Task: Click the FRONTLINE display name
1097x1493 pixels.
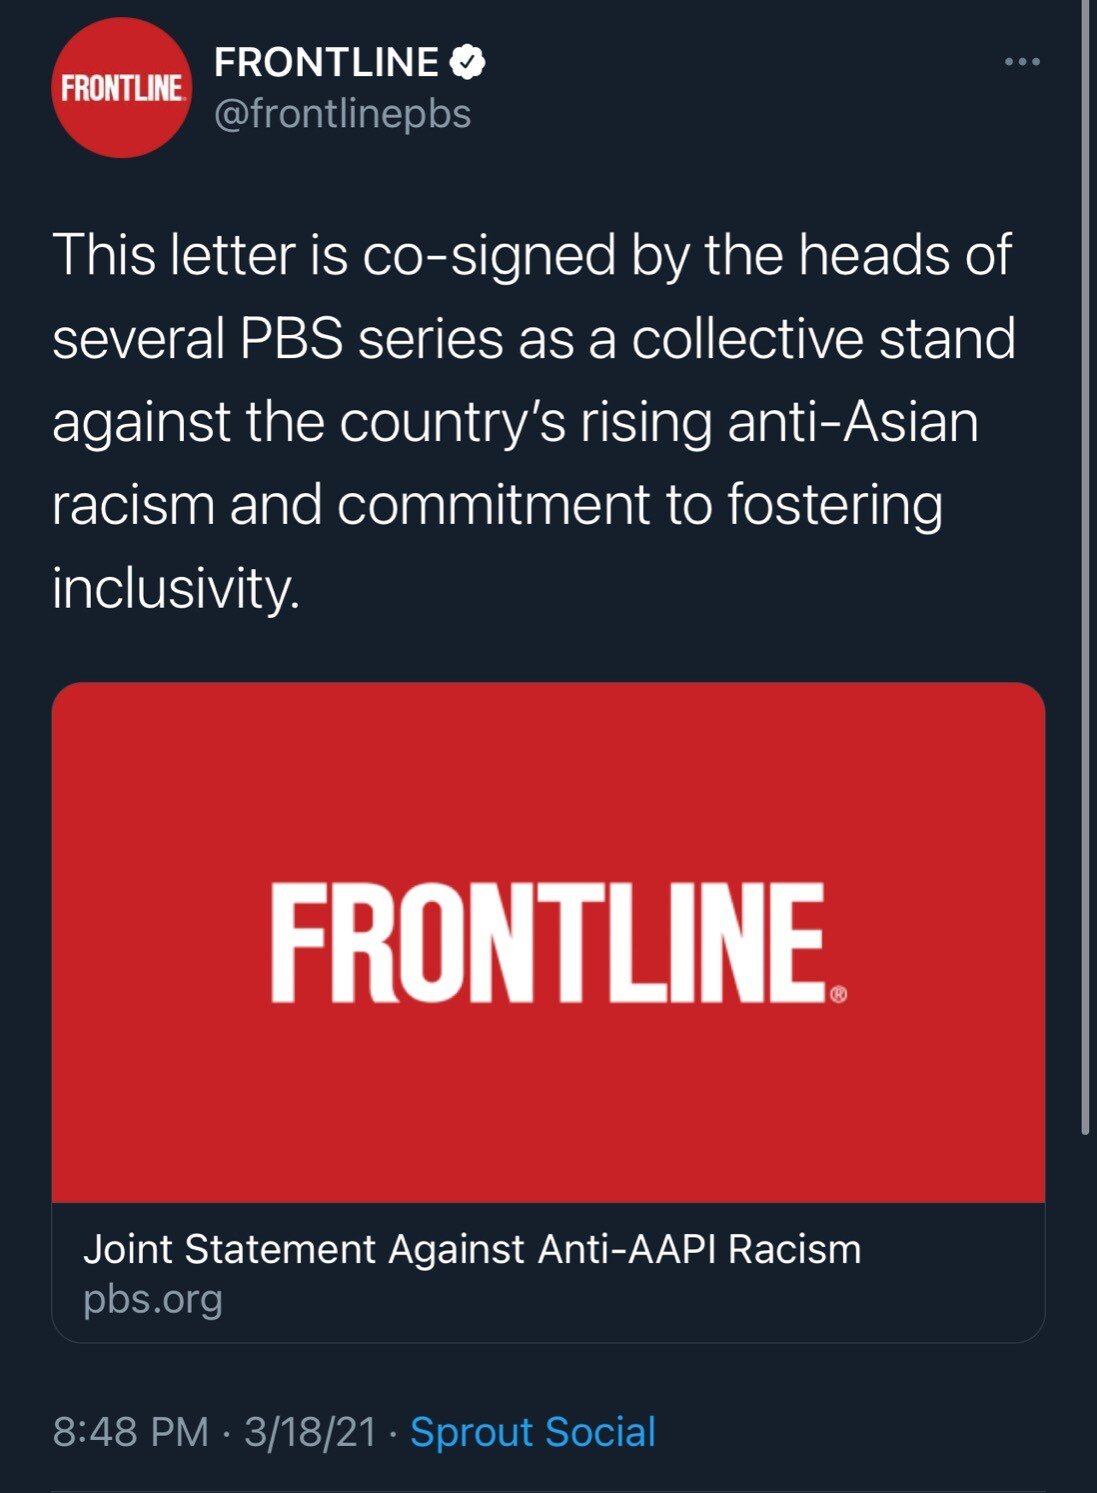Action: (x=326, y=62)
